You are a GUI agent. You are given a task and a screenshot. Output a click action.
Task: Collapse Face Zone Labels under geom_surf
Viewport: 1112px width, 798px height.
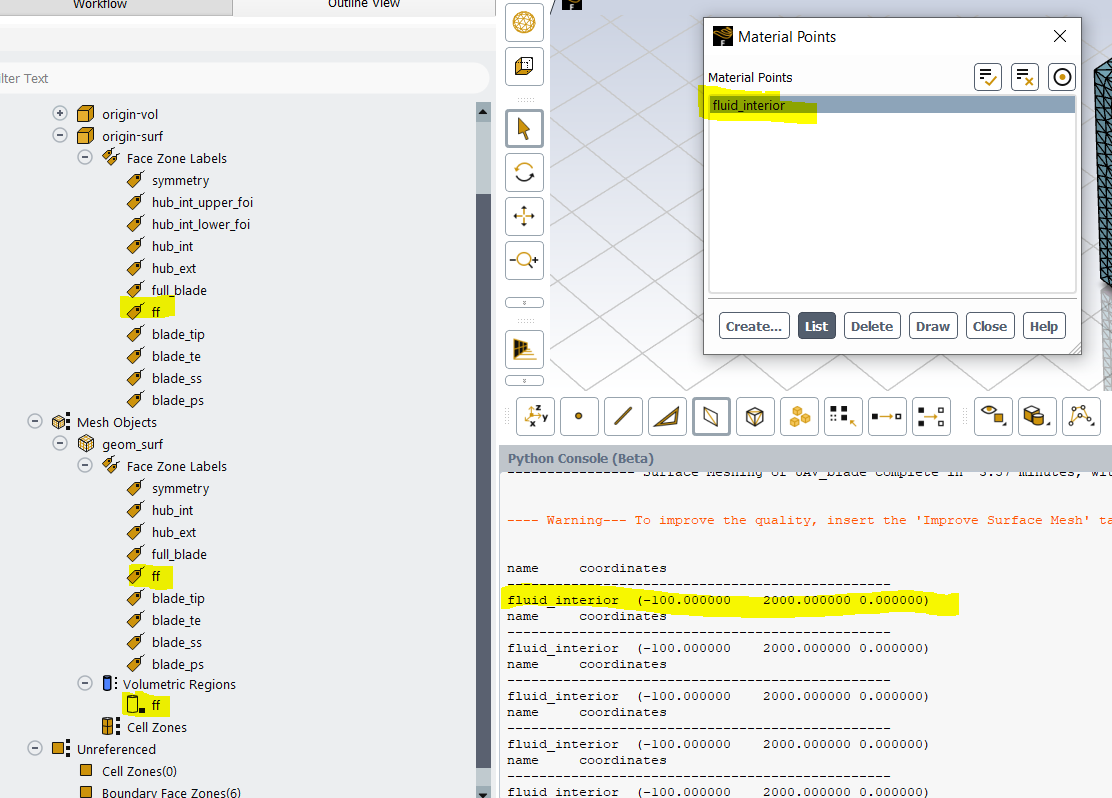click(x=85, y=465)
